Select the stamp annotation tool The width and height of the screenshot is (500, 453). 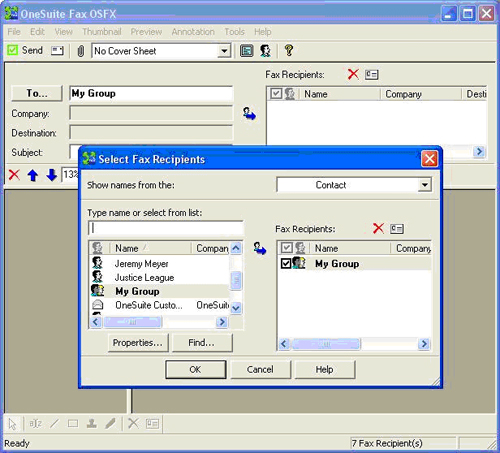point(92,423)
